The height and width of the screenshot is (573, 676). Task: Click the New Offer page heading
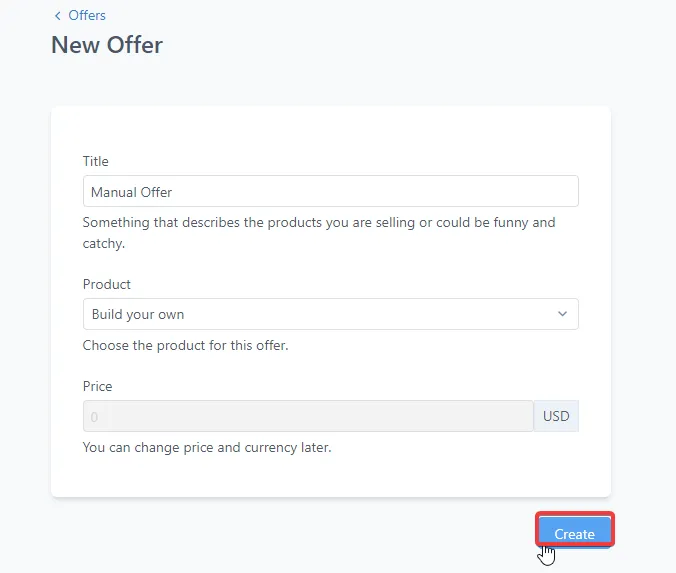click(x=107, y=45)
